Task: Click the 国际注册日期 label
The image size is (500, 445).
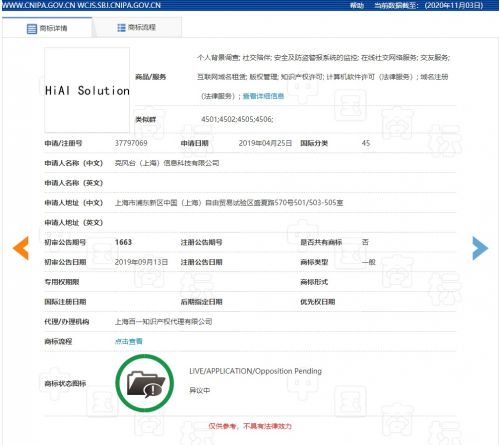Action: click(x=65, y=302)
